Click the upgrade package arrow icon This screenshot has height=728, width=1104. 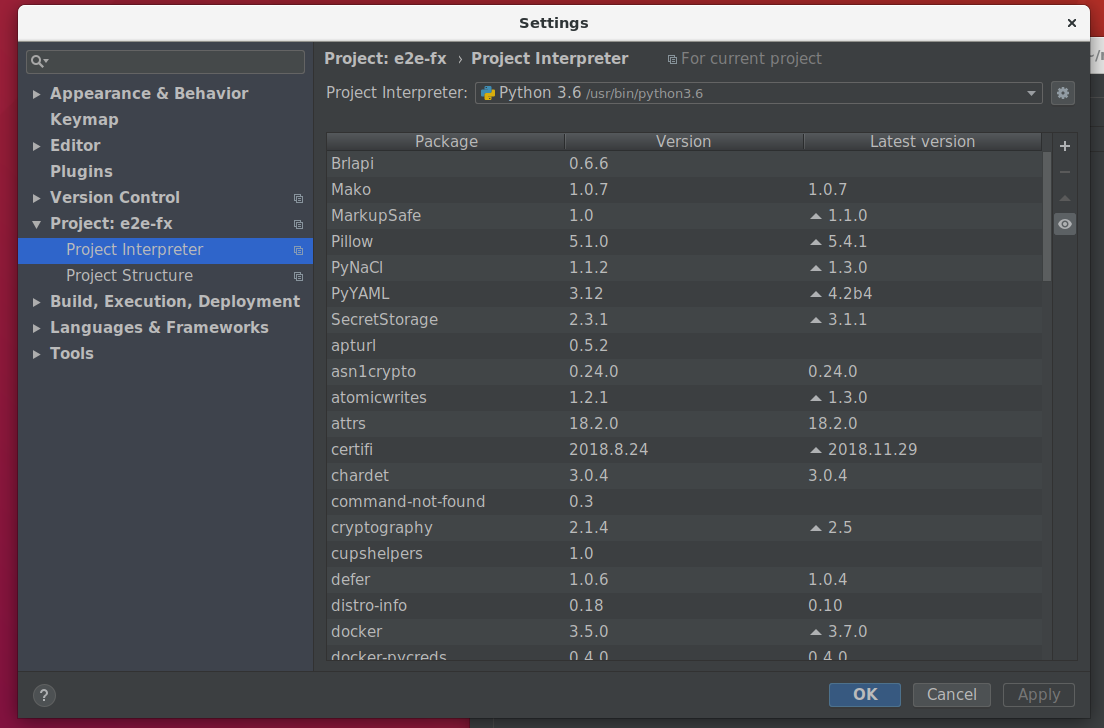point(1065,198)
